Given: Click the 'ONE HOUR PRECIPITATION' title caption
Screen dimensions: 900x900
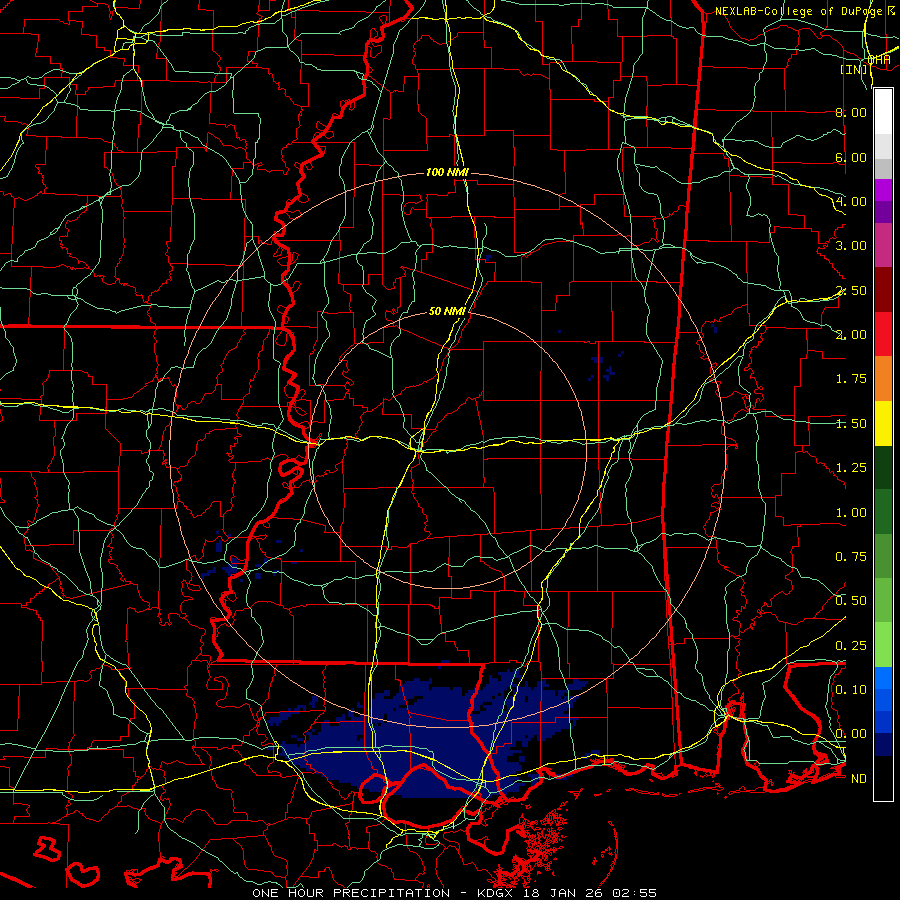Looking at the screenshot, I should coord(351,893).
